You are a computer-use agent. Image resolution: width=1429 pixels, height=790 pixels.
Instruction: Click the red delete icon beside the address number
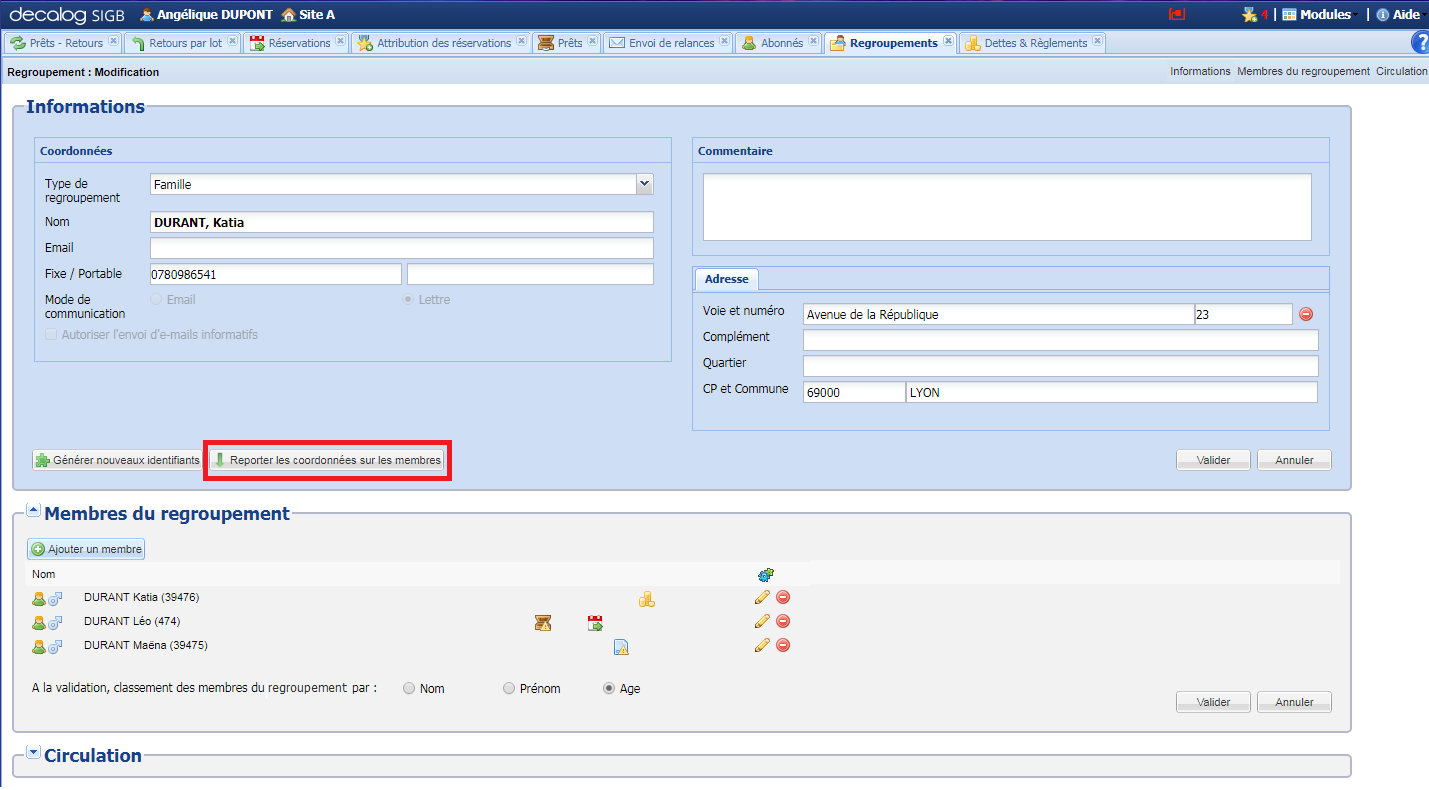point(1306,314)
